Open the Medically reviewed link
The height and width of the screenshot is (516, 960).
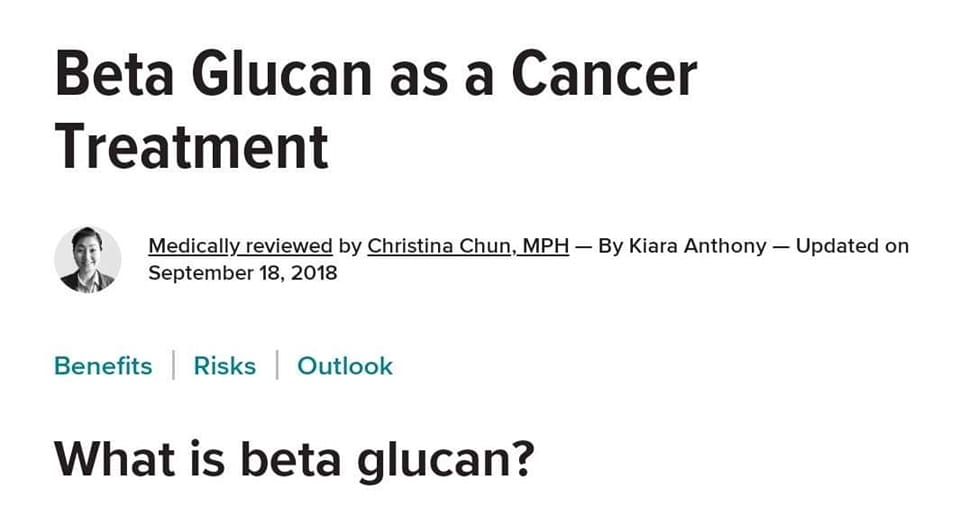(240, 246)
